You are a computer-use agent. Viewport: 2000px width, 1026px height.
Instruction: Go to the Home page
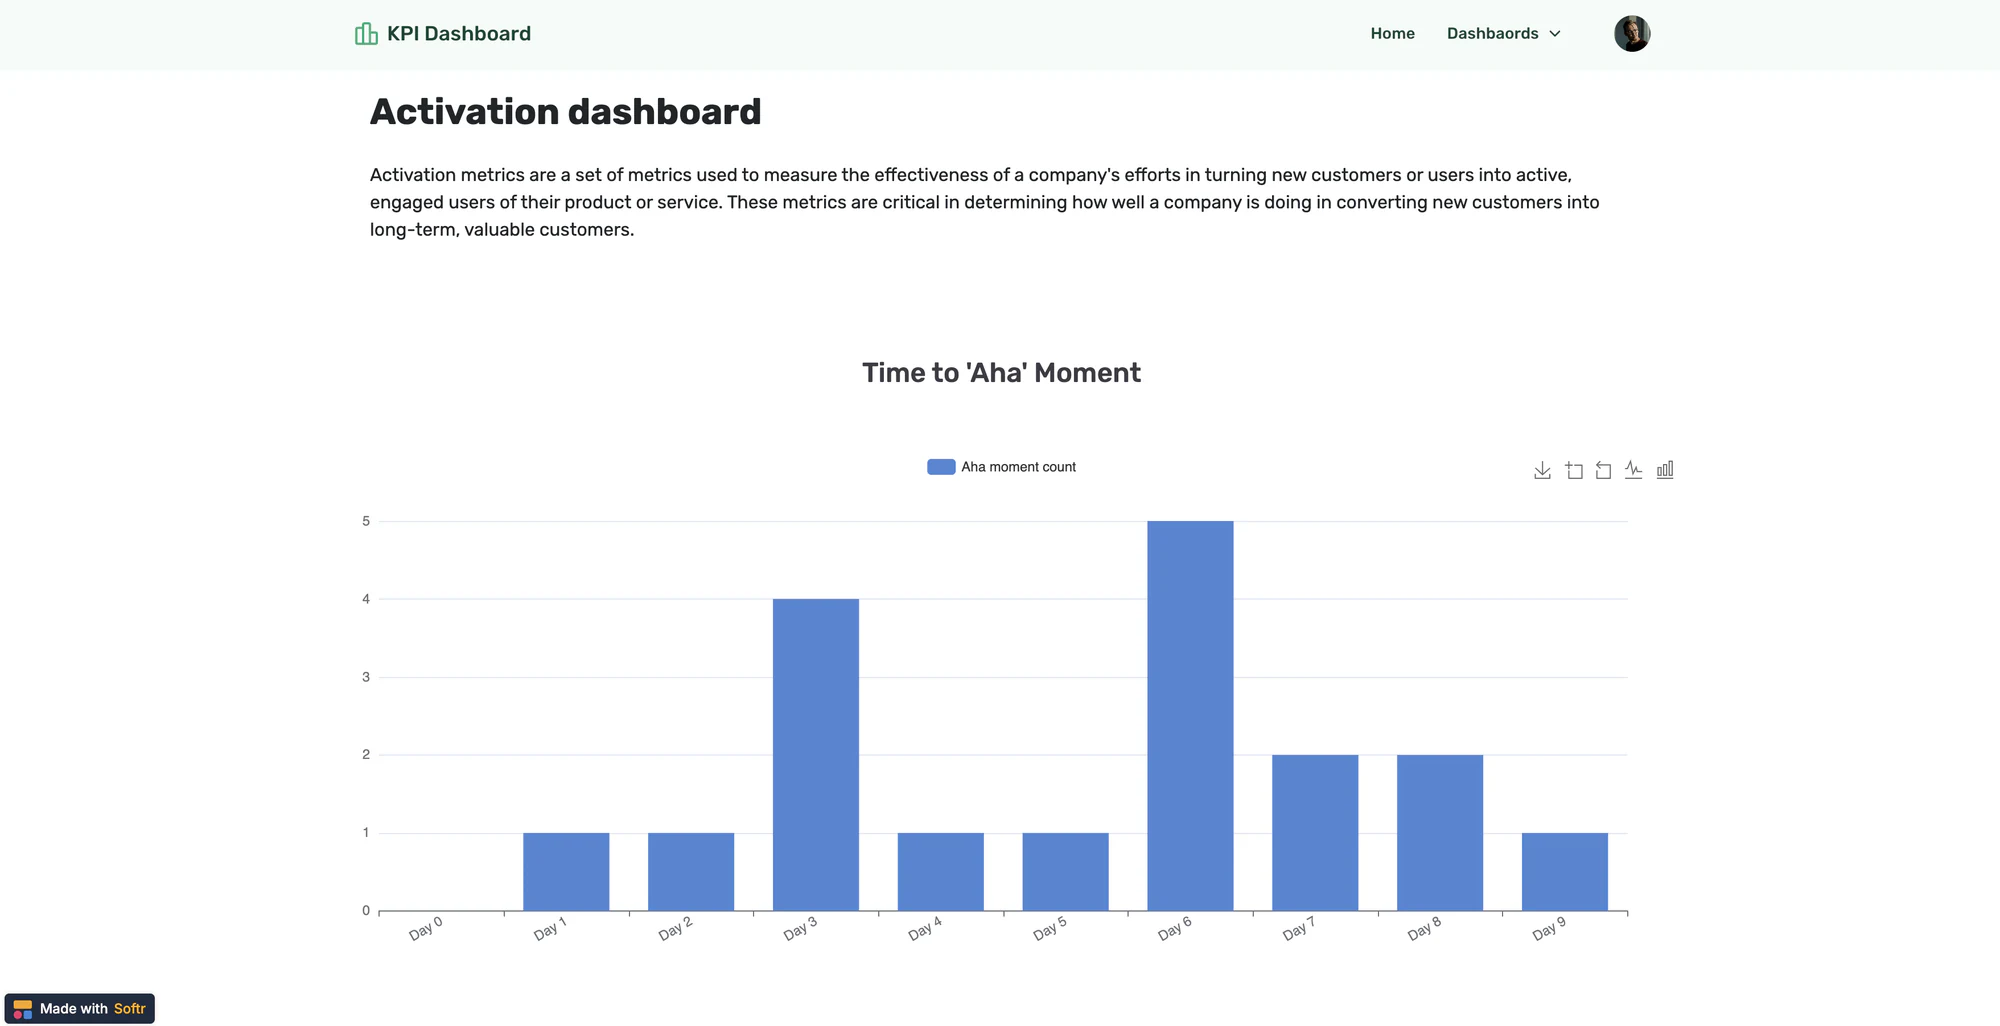(x=1392, y=34)
